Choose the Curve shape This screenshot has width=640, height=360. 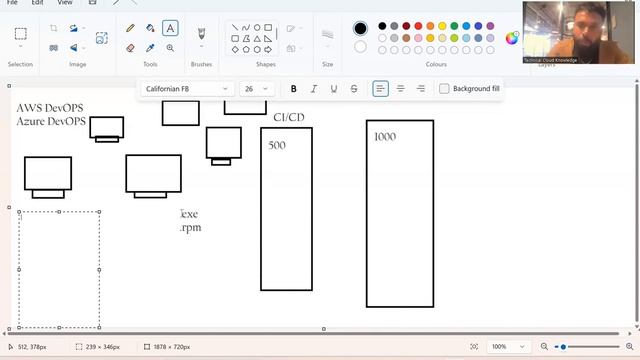pos(246,28)
